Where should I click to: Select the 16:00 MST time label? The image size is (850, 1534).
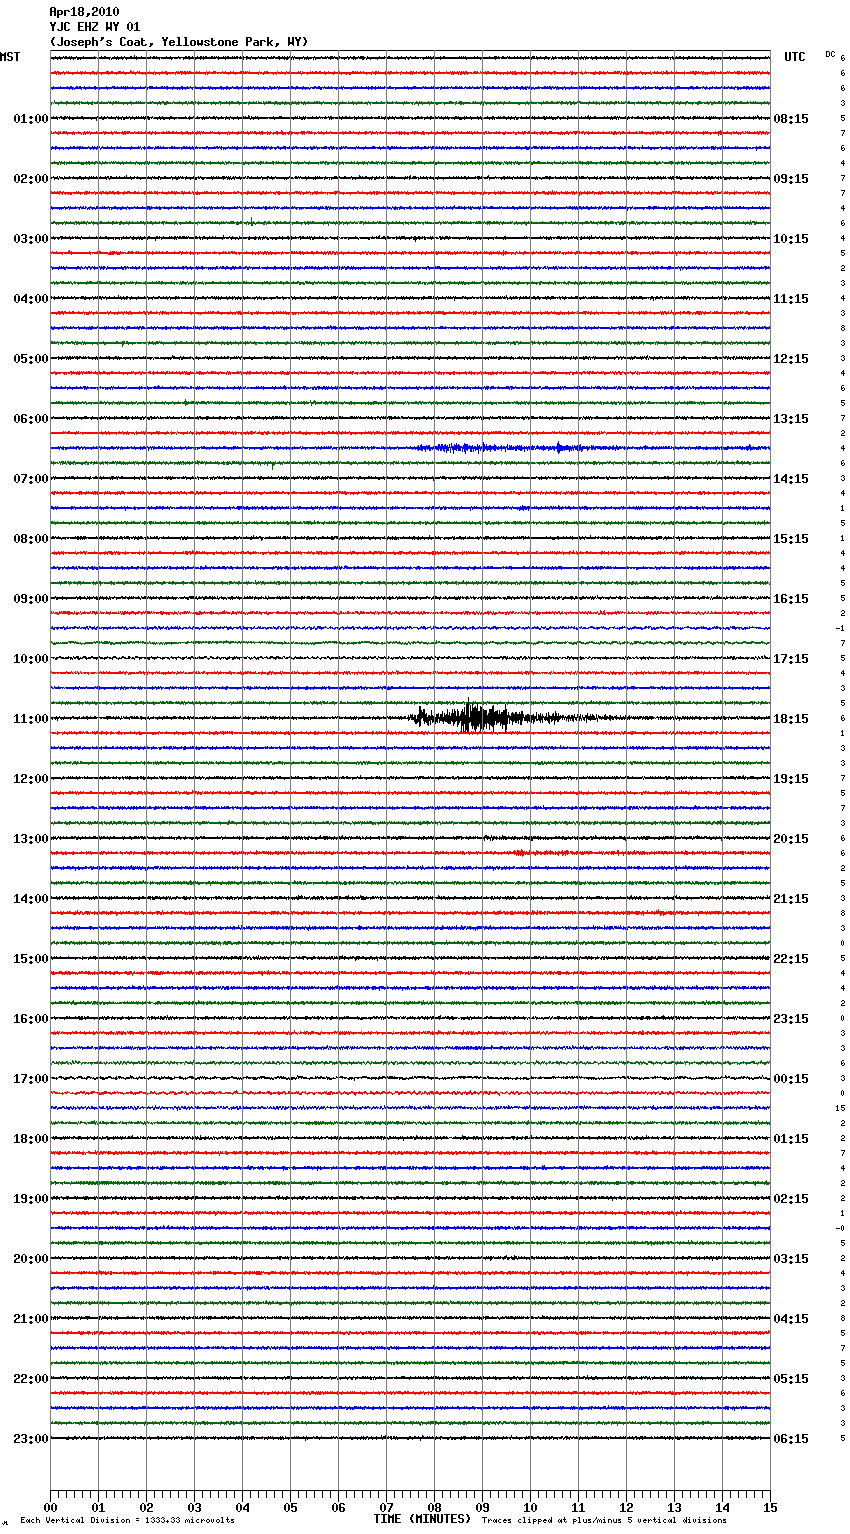click(30, 1019)
